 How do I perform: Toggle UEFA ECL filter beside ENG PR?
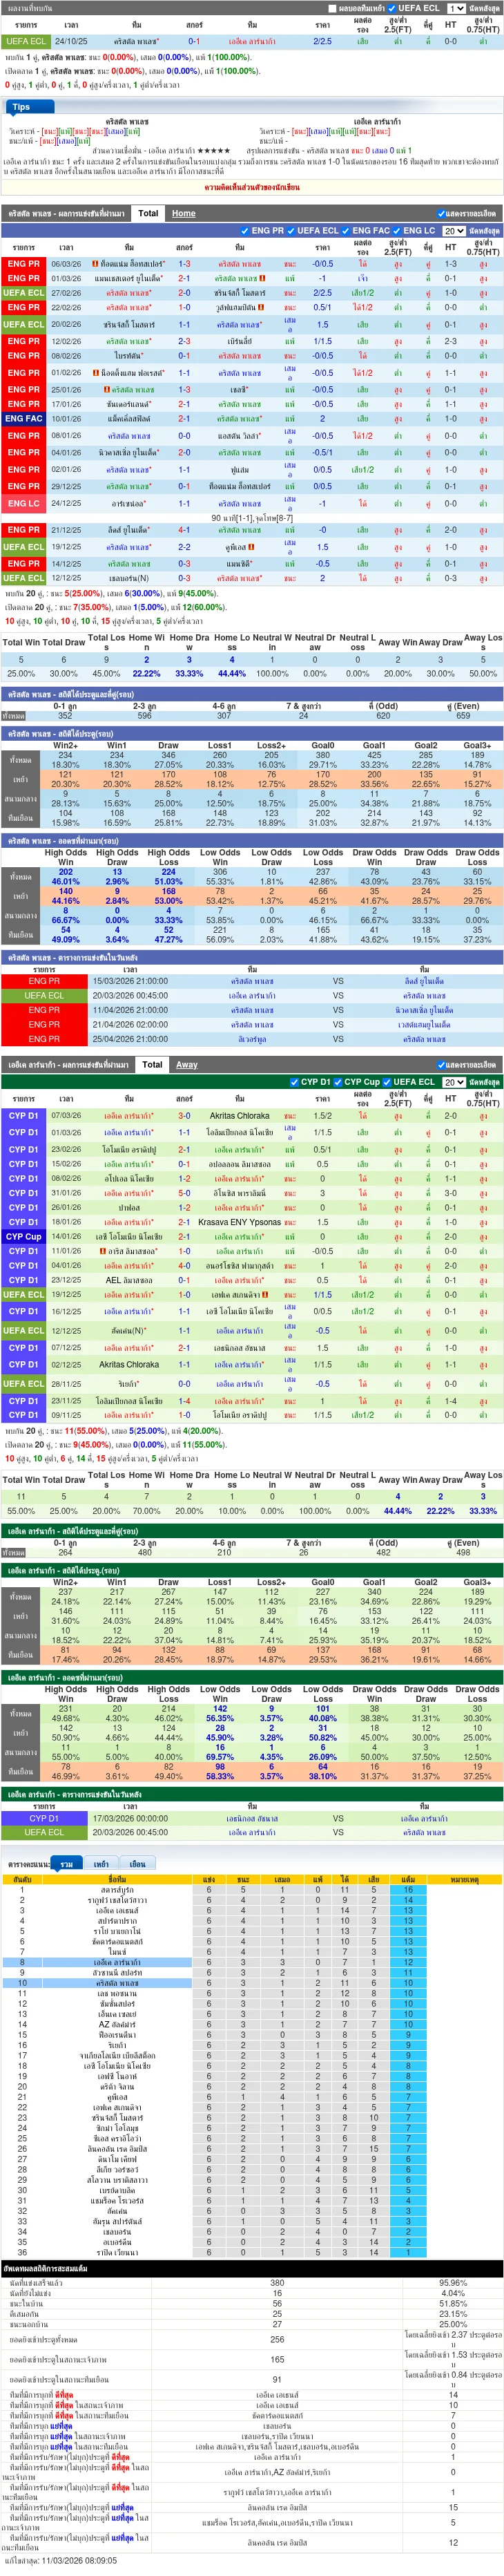click(x=291, y=231)
